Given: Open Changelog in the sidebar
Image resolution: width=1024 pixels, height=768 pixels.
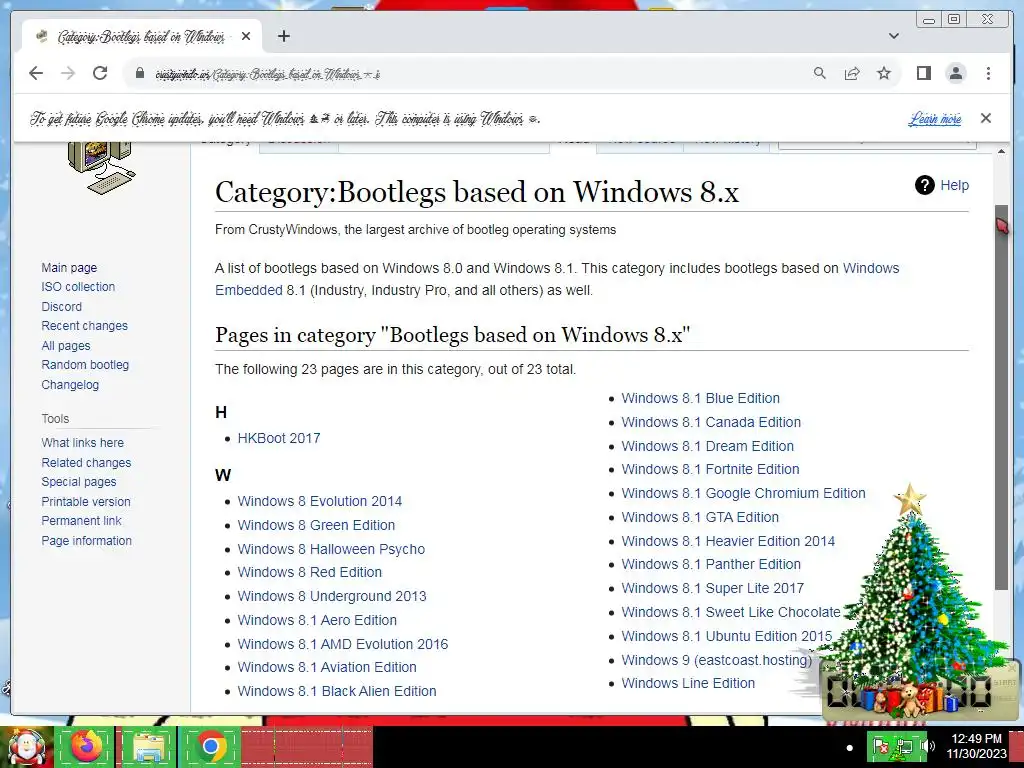Looking at the screenshot, I should 70,385.
